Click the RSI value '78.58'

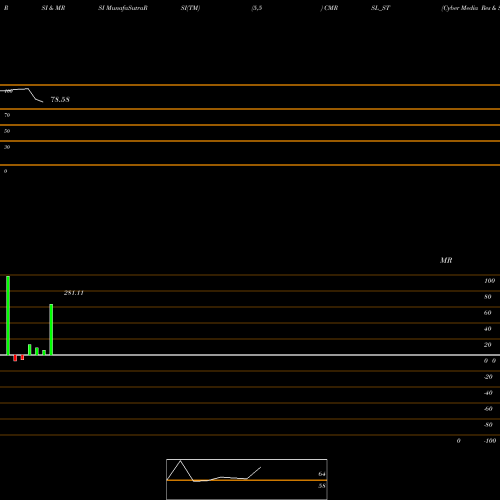coord(60,99)
